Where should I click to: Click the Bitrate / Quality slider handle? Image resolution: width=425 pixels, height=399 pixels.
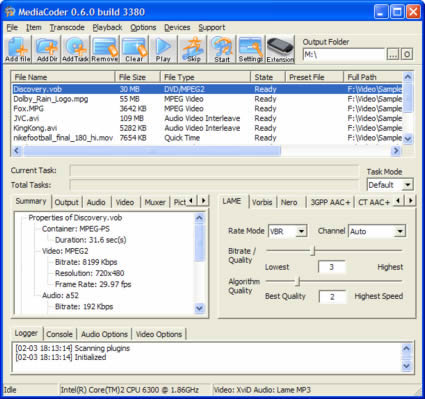(x=313, y=251)
